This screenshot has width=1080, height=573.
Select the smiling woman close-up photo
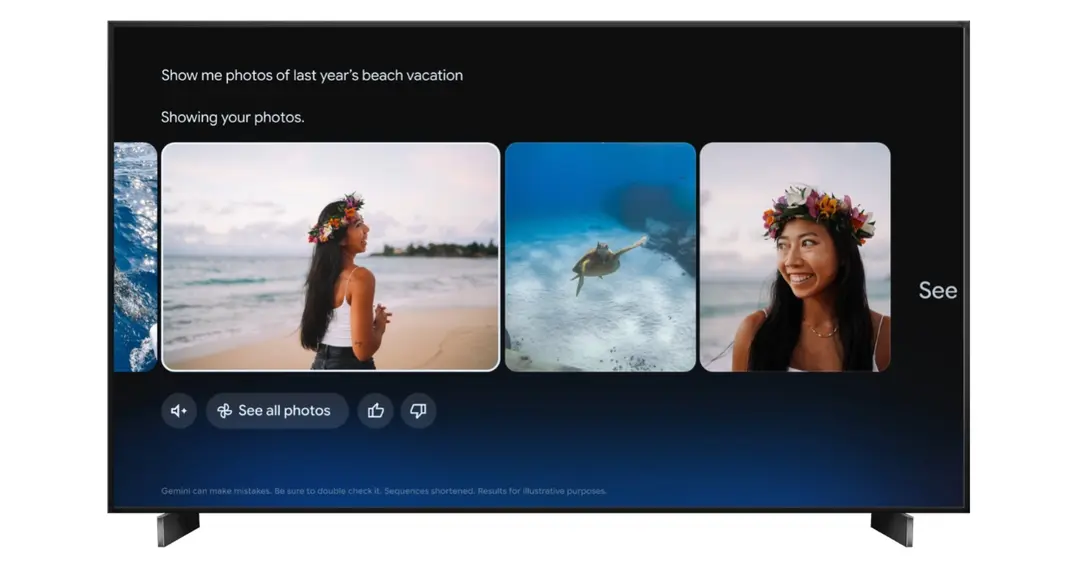point(795,257)
